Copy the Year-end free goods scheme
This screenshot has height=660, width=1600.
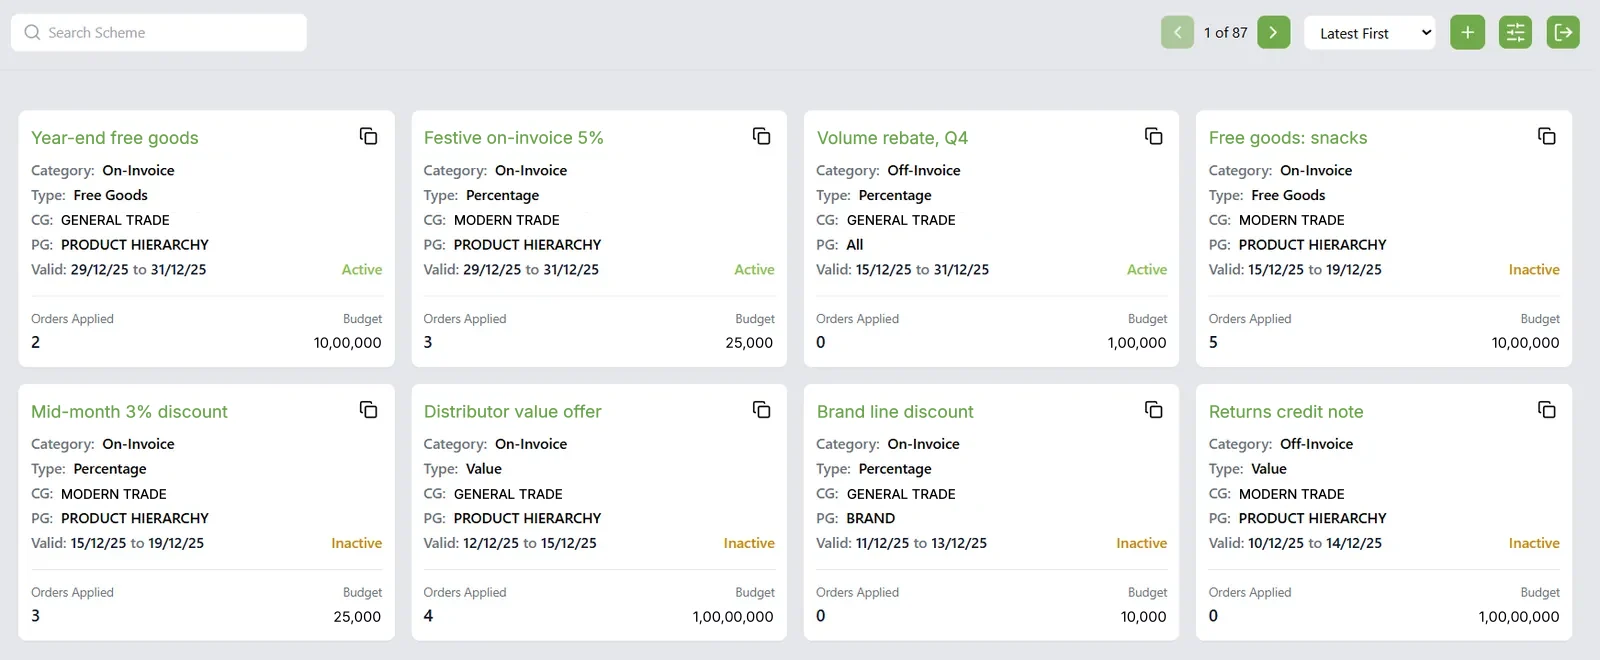(368, 136)
